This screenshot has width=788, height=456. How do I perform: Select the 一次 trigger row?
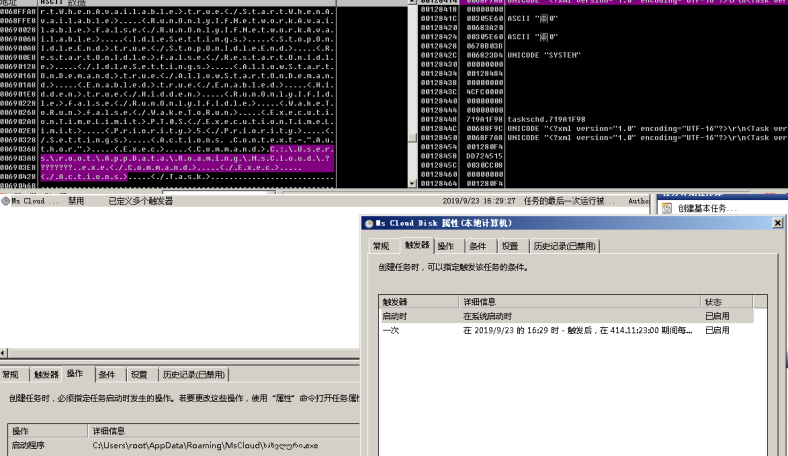tap(566, 330)
